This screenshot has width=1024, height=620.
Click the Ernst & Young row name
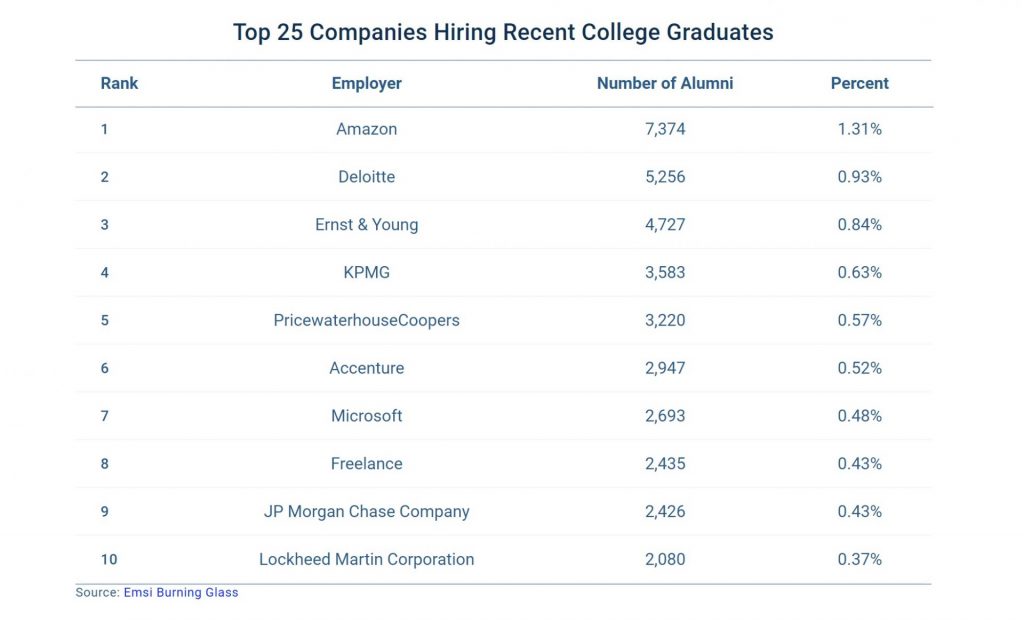pos(367,225)
